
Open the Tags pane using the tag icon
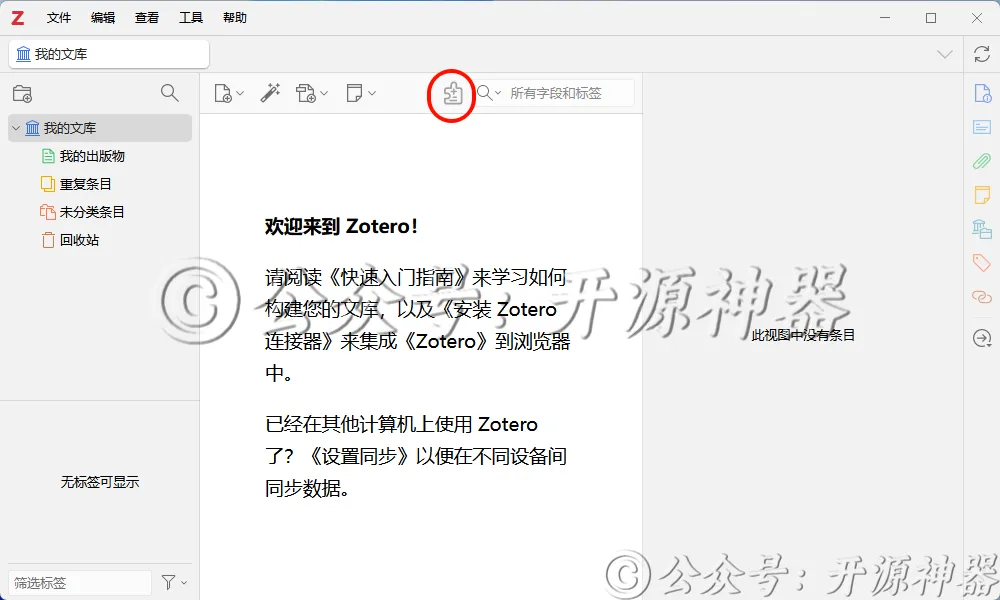point(981,262)
